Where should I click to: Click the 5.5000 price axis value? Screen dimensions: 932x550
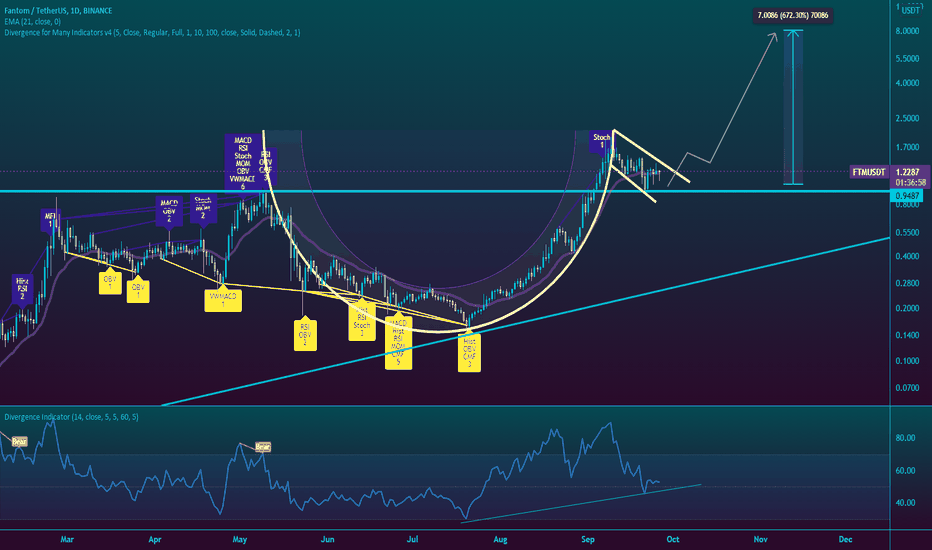(907, 58)
